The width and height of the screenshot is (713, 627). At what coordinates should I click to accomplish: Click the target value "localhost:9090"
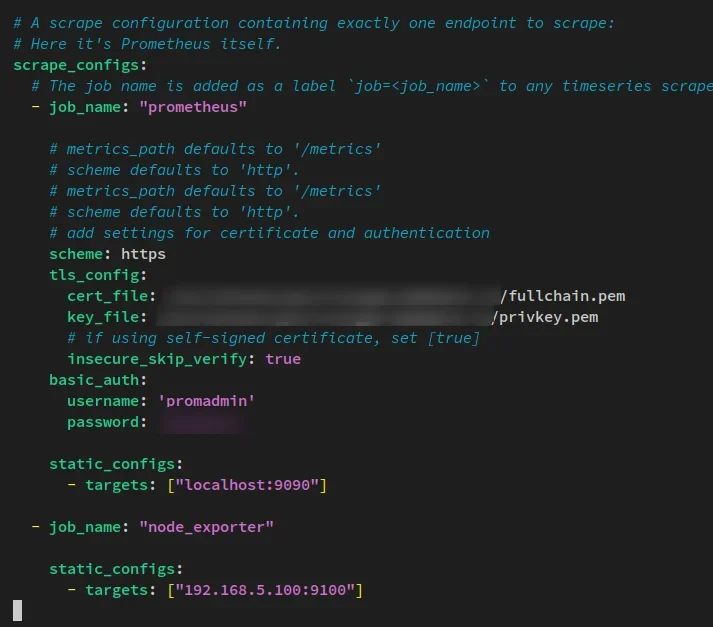pyautogui.click(x=247, y=485)
